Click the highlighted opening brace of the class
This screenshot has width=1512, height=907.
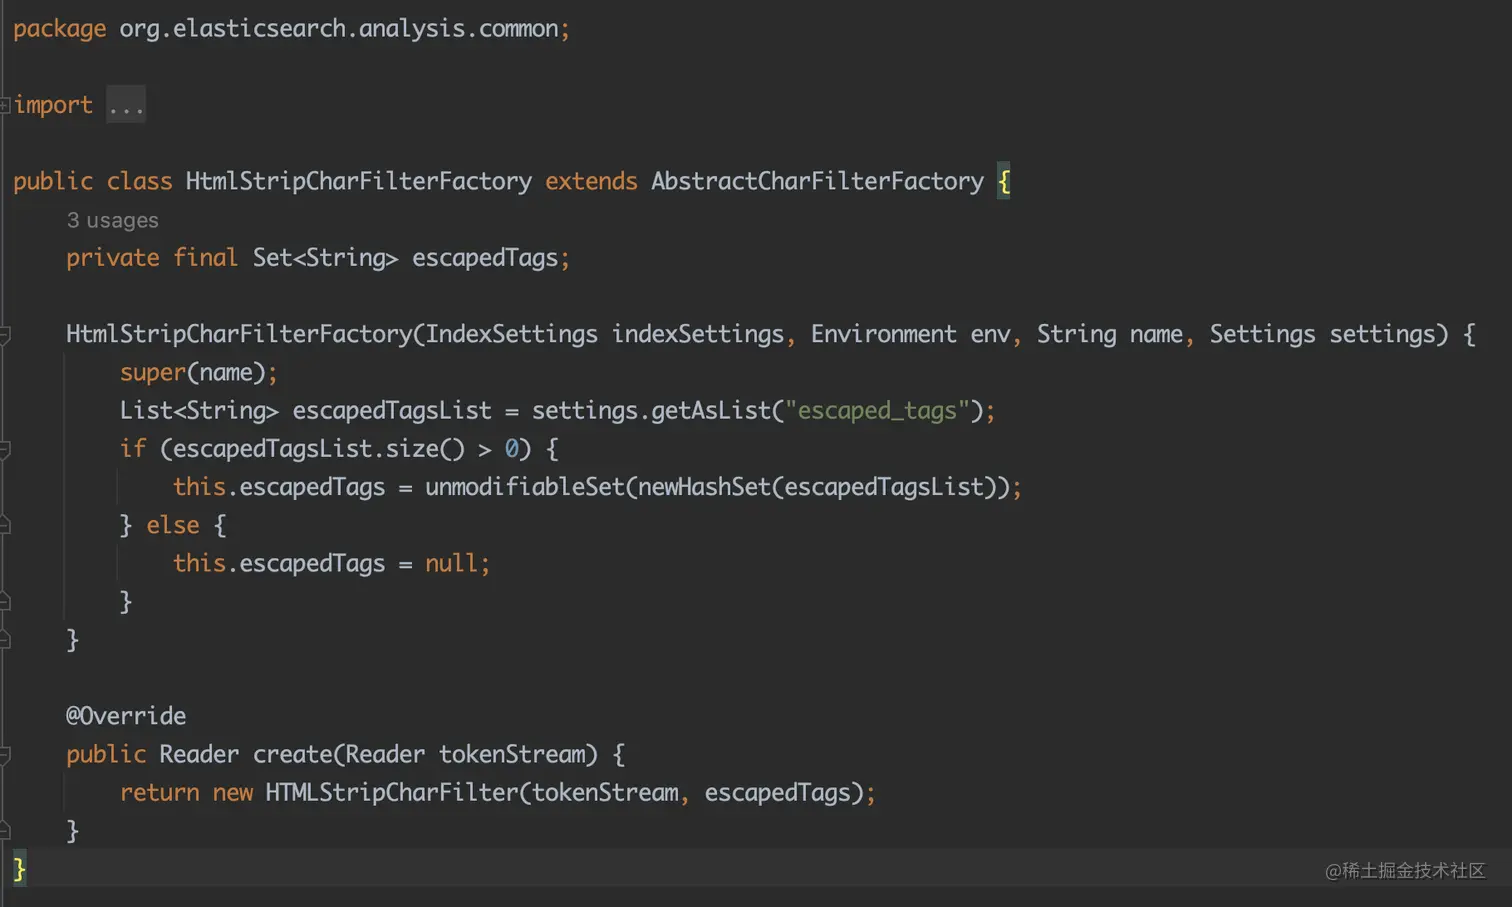click(1004, 182)
